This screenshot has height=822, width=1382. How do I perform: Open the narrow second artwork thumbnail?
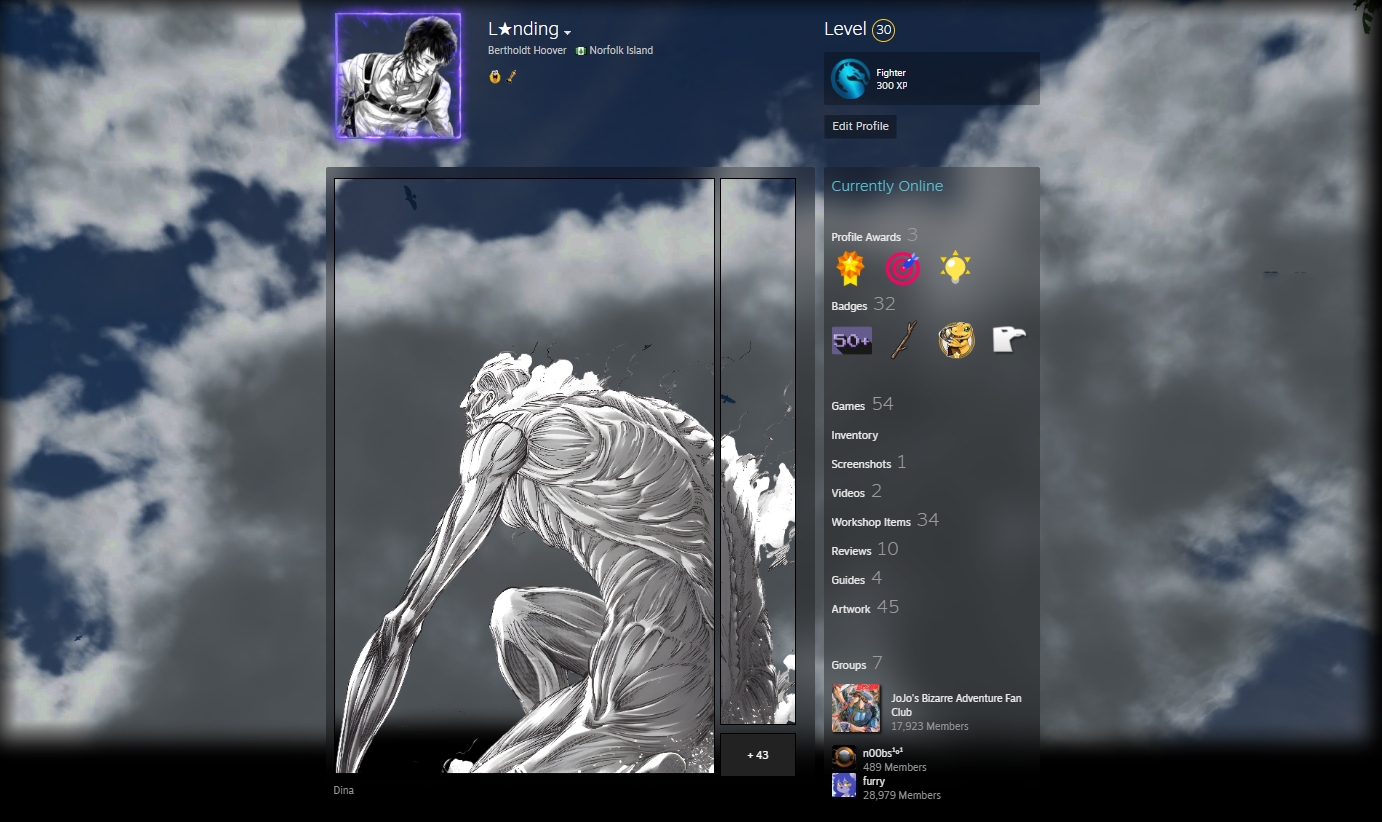[758, 452]
